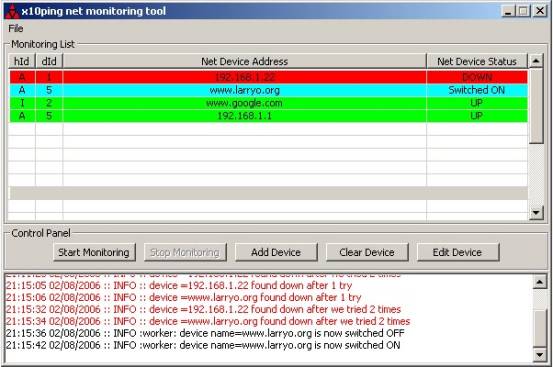The image size is (553, 367).
Task: Click Start Monitoring button
Action: point(94,252)
